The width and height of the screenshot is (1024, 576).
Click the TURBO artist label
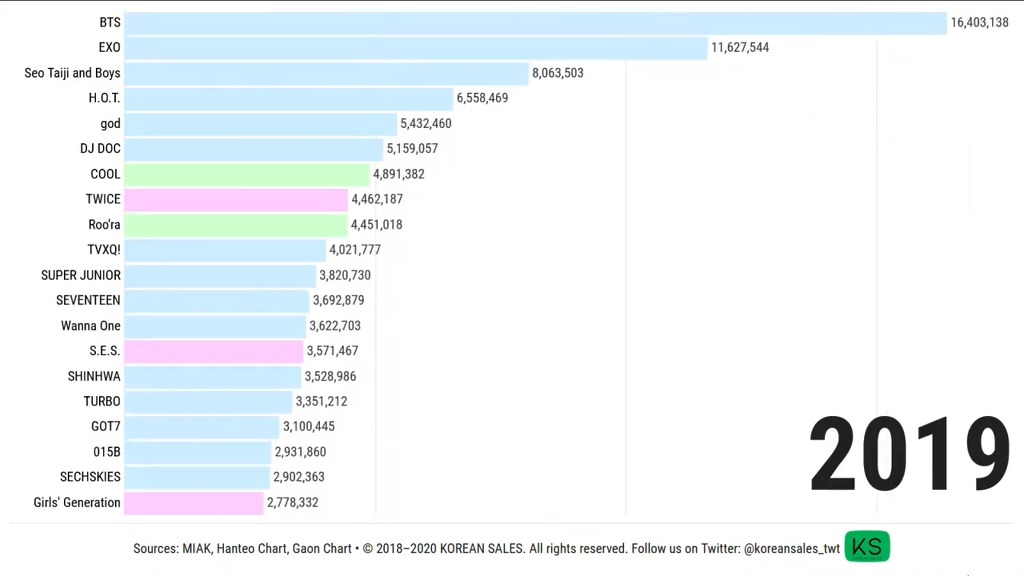102,402
